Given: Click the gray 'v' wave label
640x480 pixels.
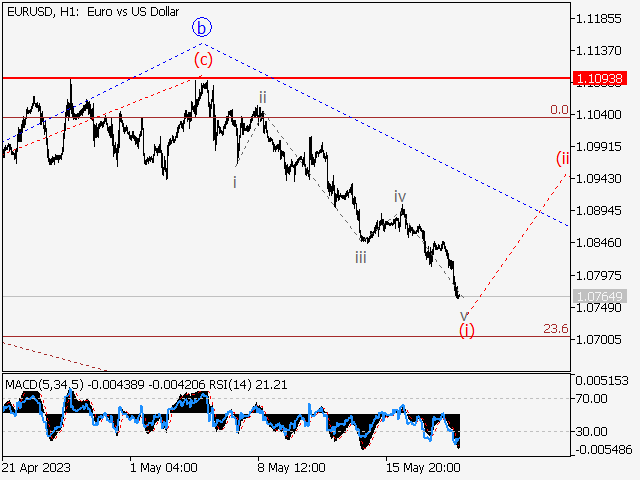Looking at the screenshot, I should (x=464, y=315).
